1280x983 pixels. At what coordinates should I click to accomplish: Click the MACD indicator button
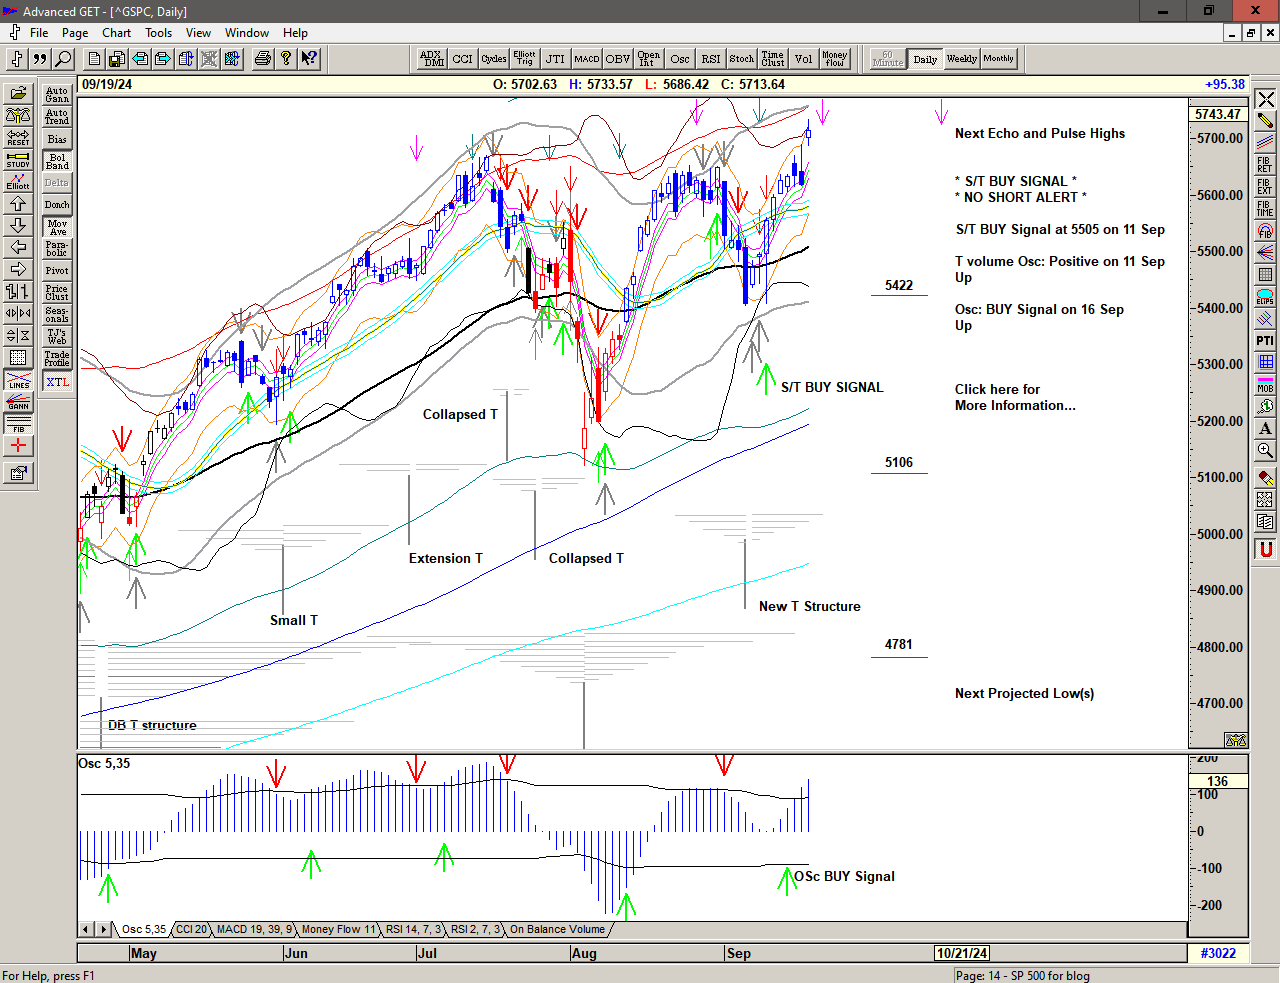click(x=587, y=59)
